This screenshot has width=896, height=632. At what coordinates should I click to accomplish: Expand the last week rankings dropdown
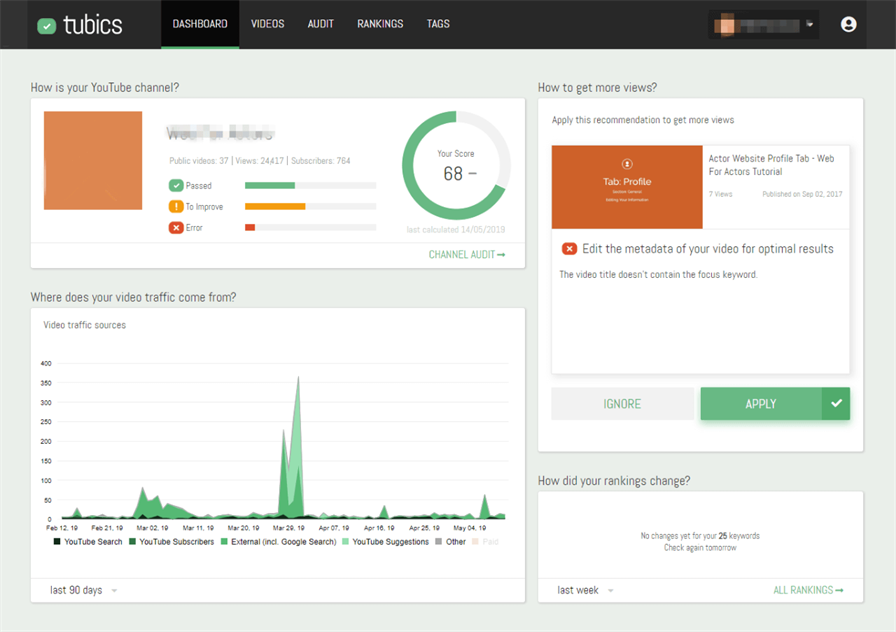tap(586, 590)
